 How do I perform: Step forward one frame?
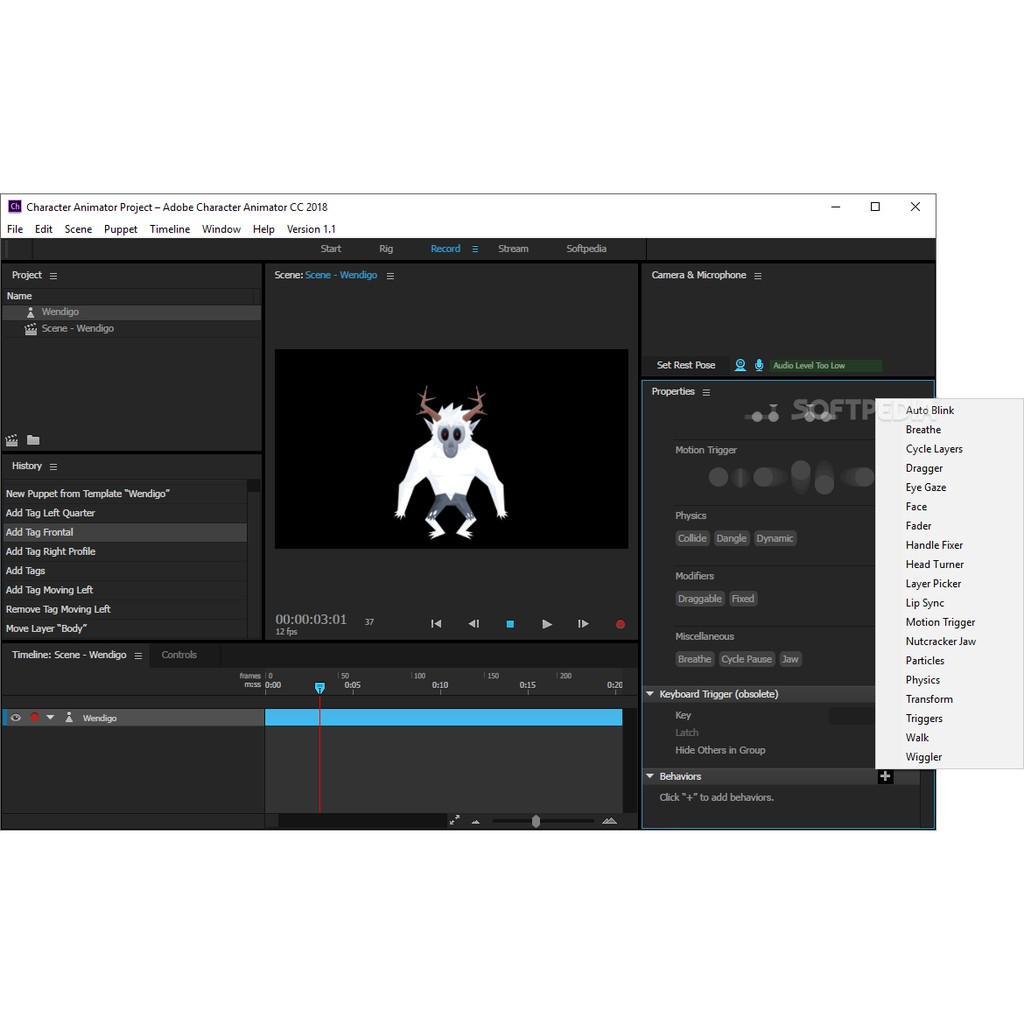pos(583,624)
